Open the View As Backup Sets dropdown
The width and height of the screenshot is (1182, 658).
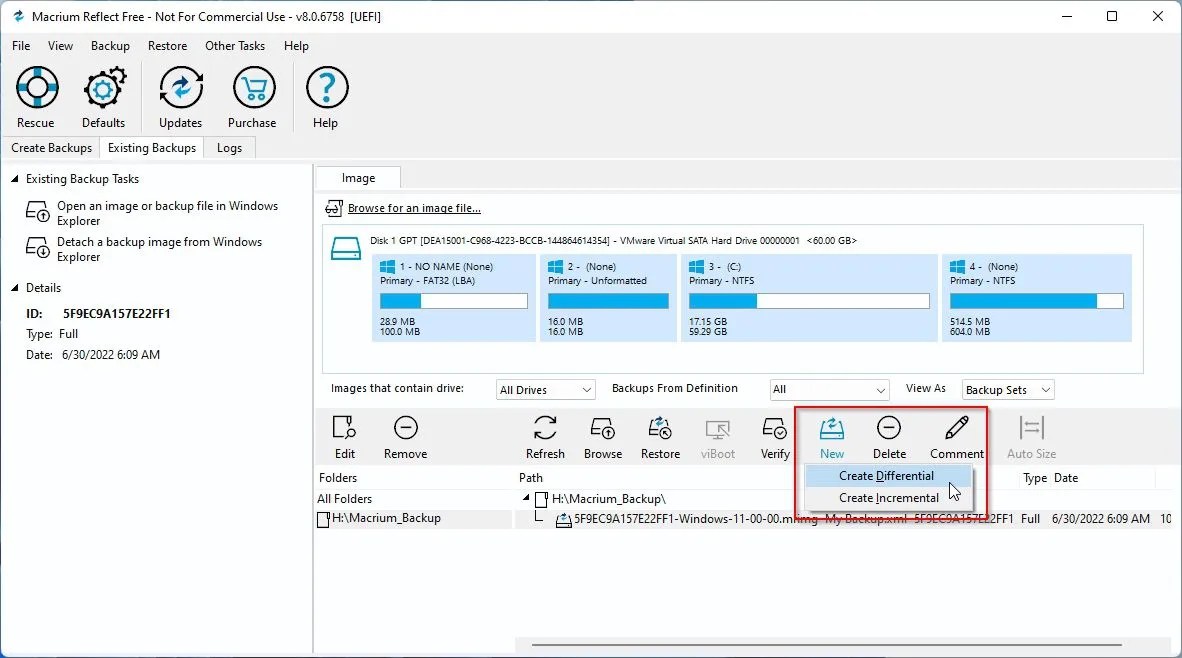(x=1007, y=389)
